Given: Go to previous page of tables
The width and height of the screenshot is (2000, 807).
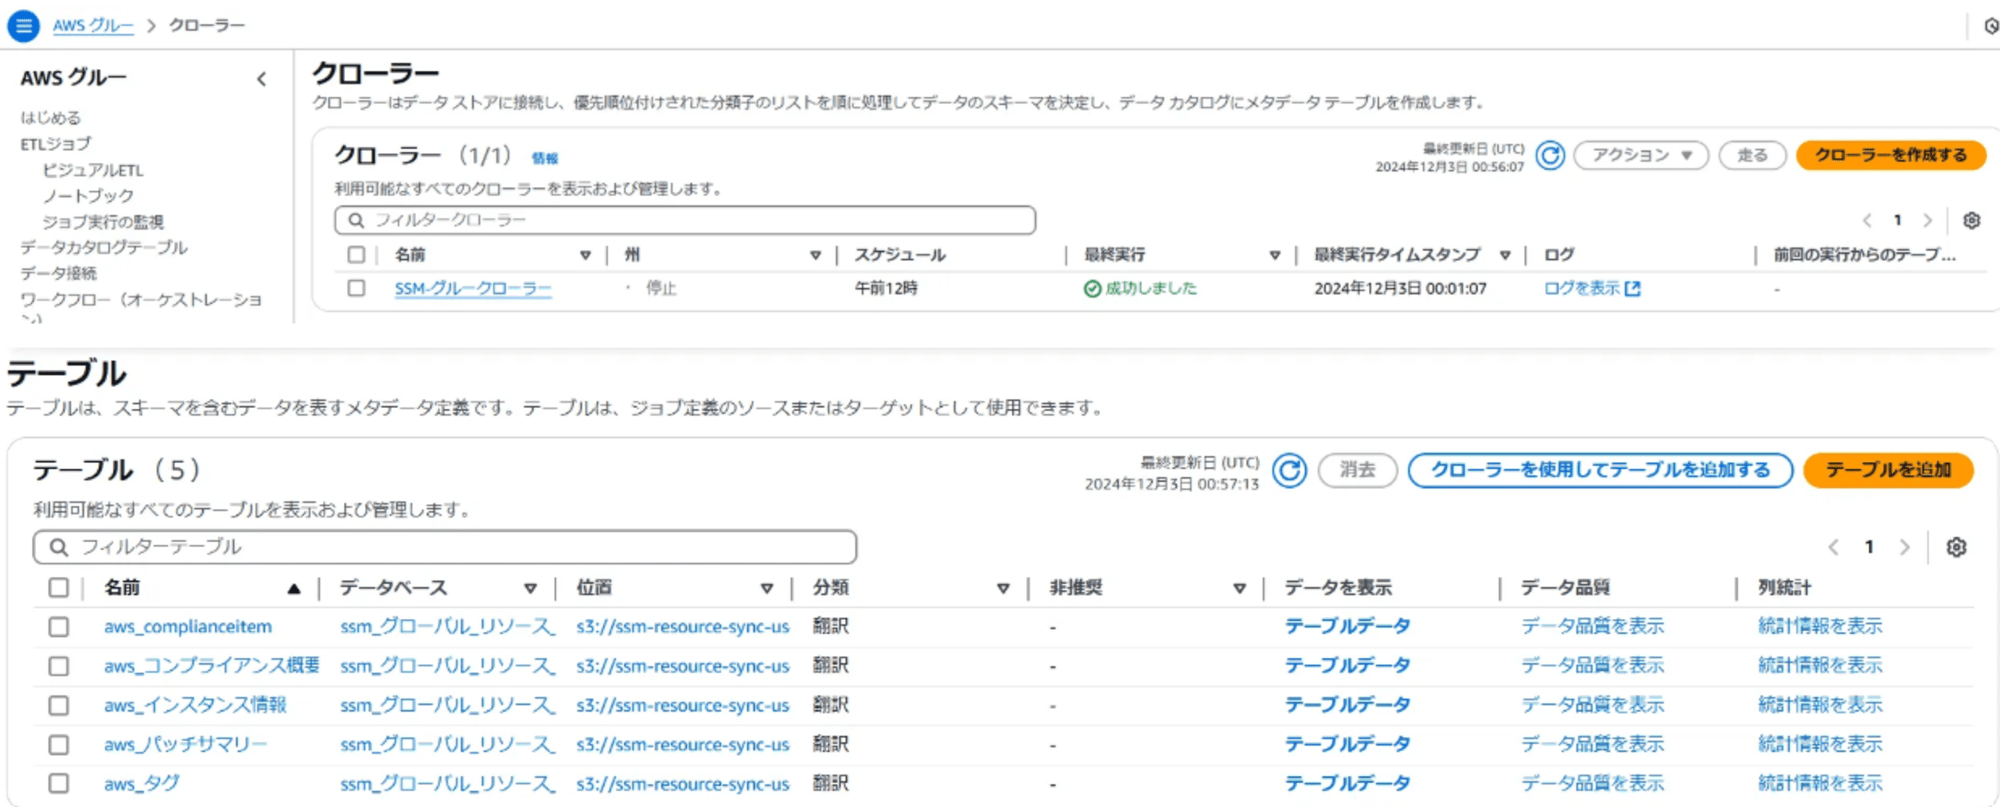Looking at the screenshot, I should tap(1833, 547).
